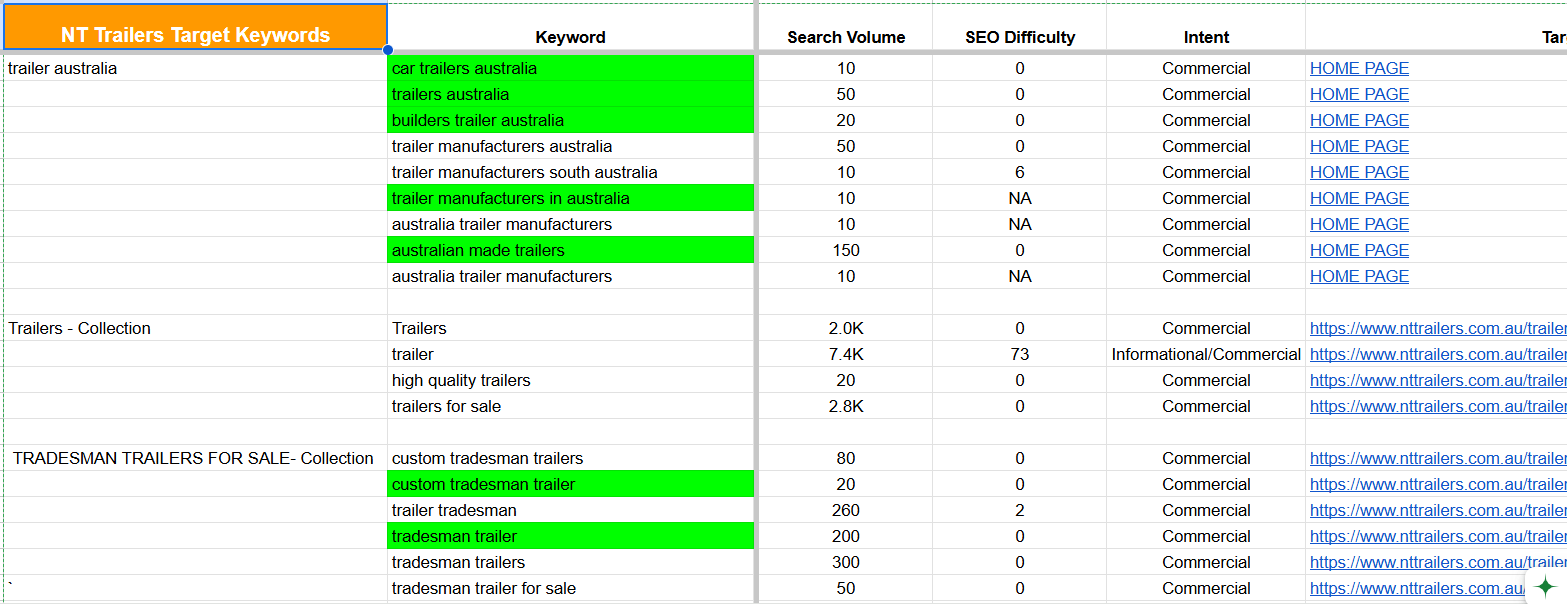Image resolution: width=1567 pixels, height=604 pixels.
Task: Open HOME PAGE link for 'car trailers australia'
Action: [1359, 68]
